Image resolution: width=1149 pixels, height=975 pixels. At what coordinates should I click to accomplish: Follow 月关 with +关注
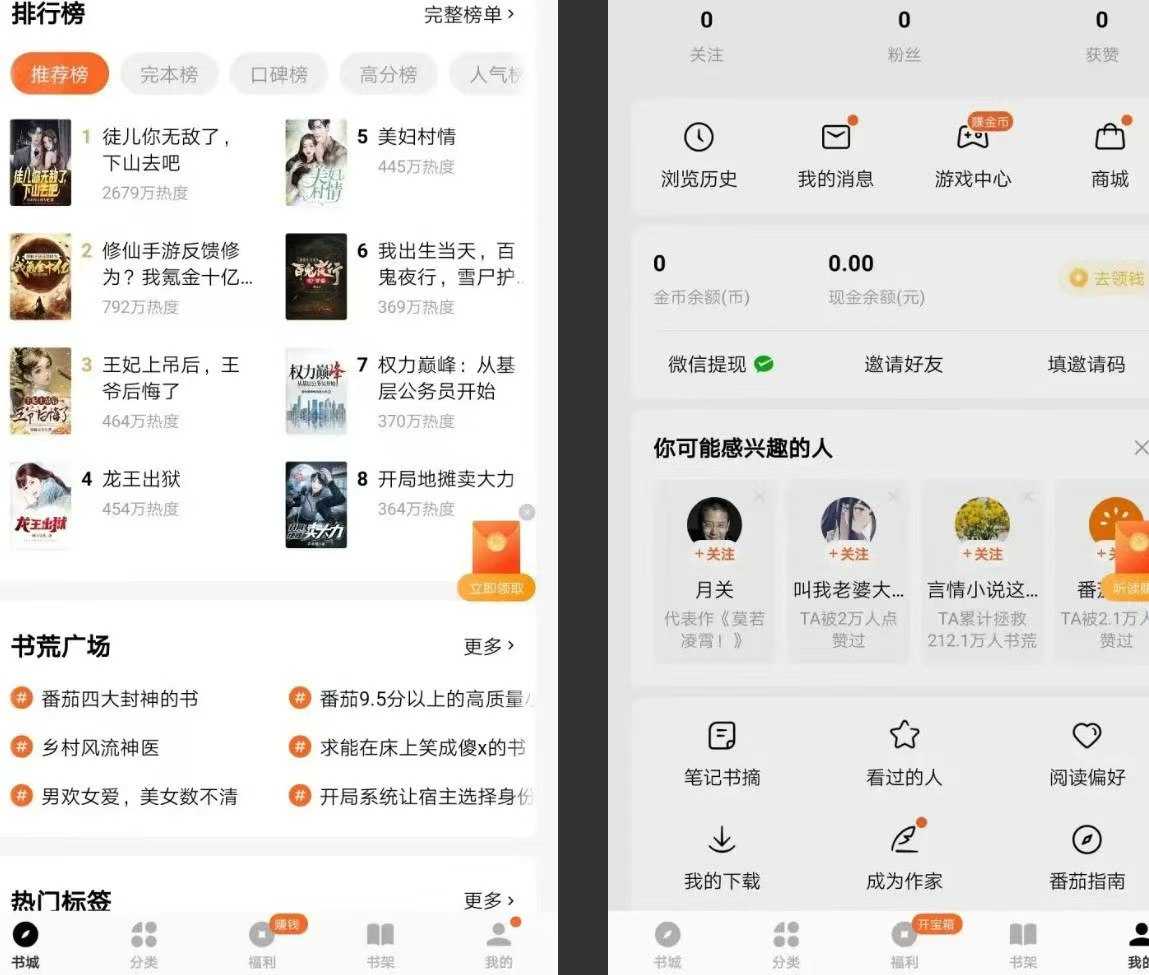[714, 554]
